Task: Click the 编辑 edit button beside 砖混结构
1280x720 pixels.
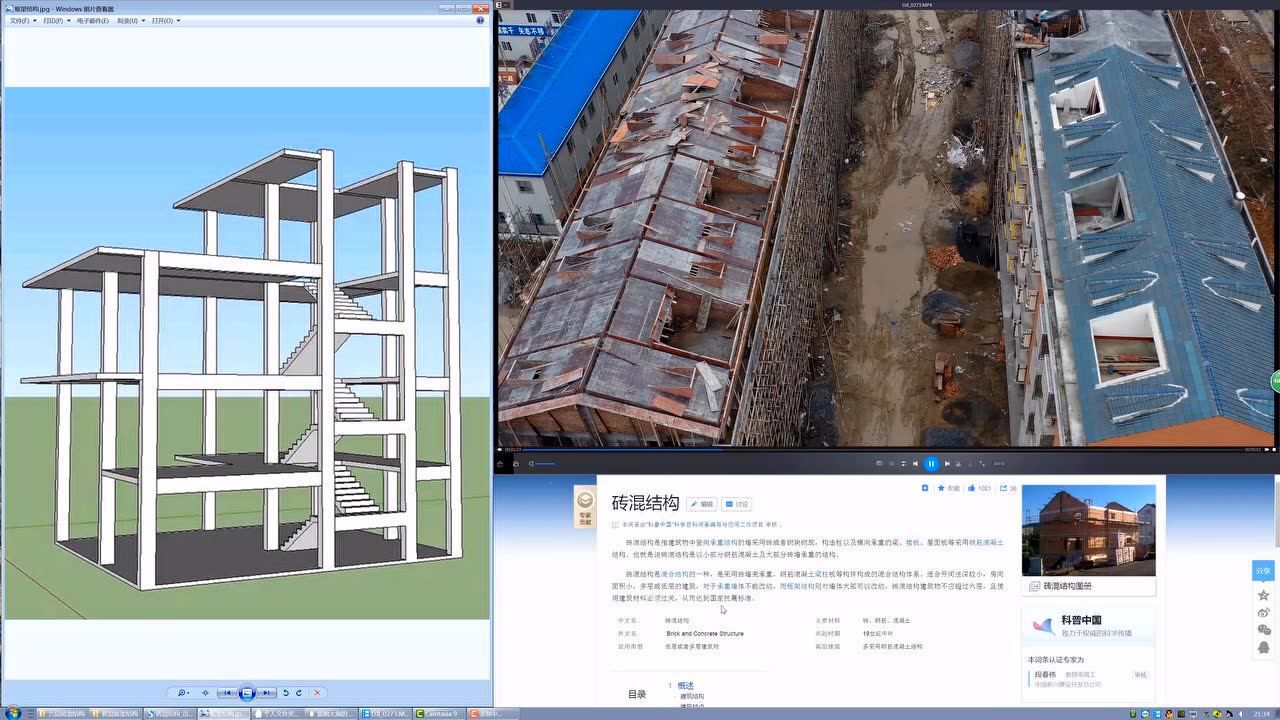Action: tap(701, 504)
